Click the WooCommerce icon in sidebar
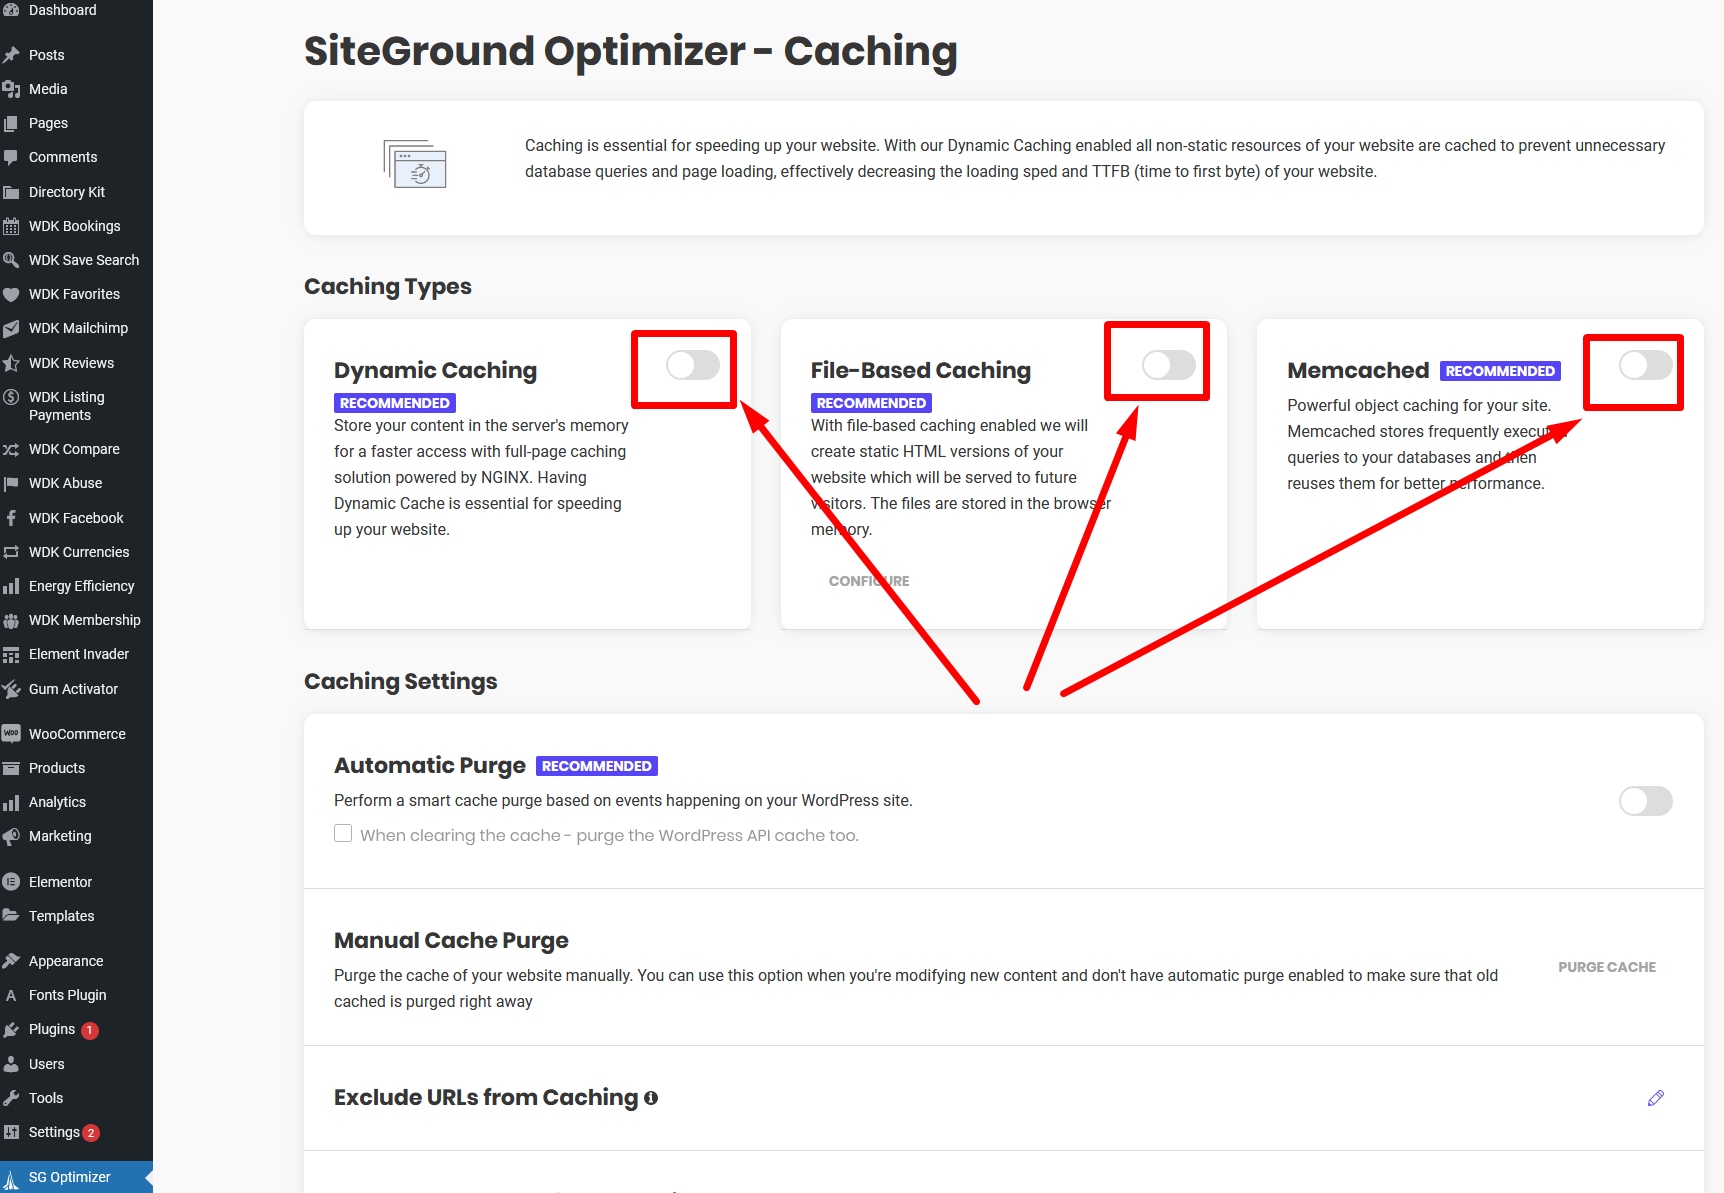Image resolution: width=1724 pixels, height=1193 pixels. tap(11, 733)
